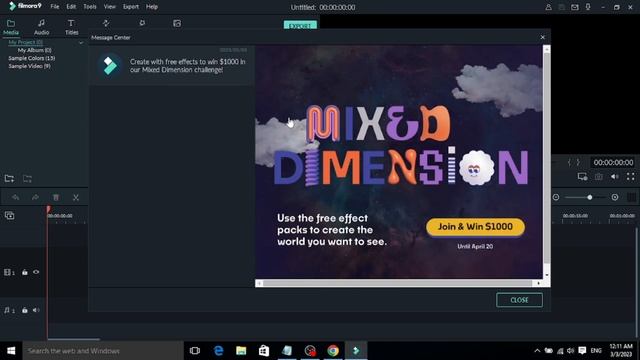The height and width of the screenshot is (360, 640).
Task: Open the Export menu
Action: tap(131, 7)
